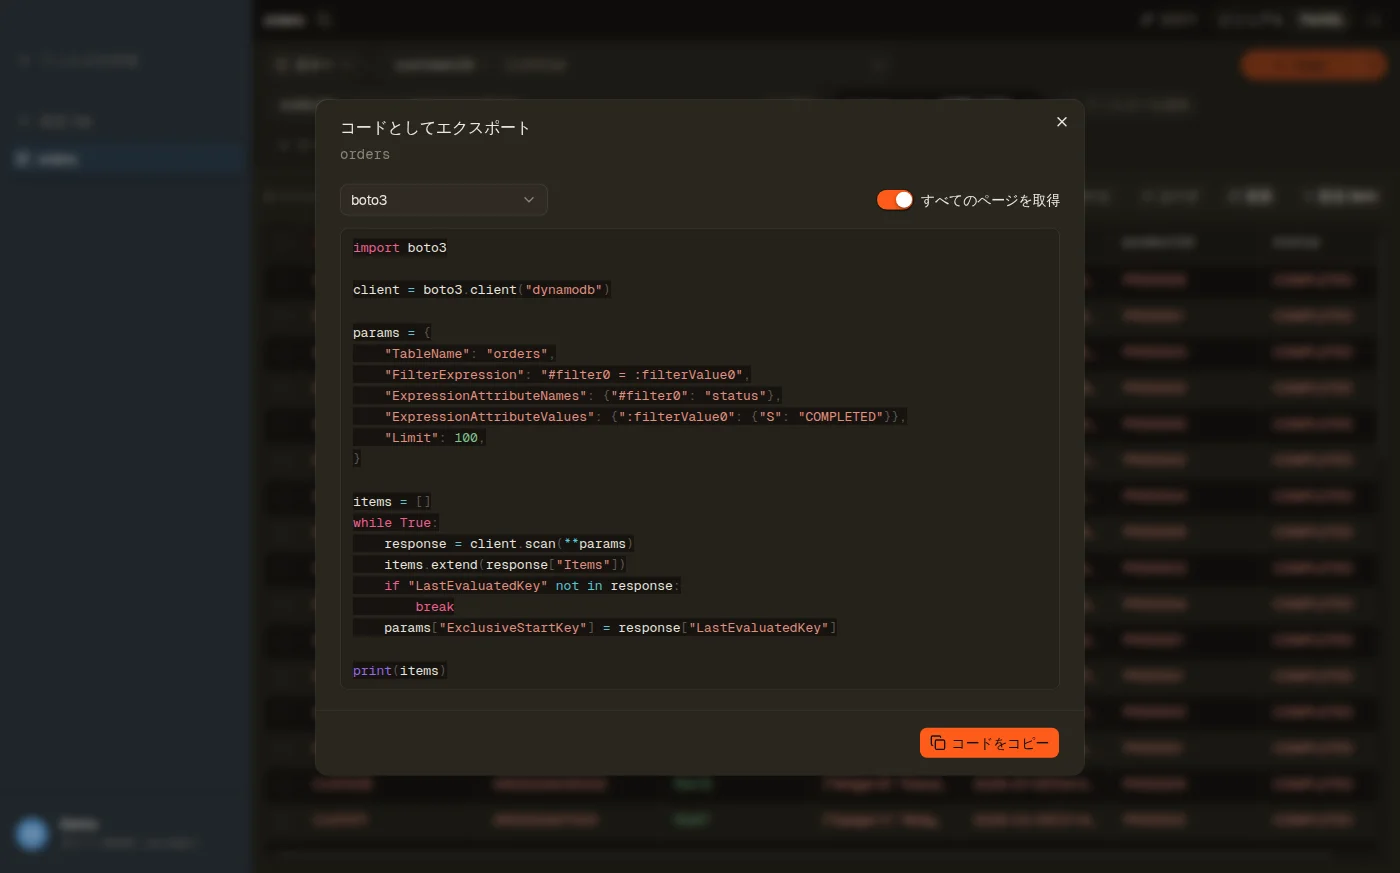Close the code export dialog
The height and width of the screenshot is (873, 1400).
pos(1062,122)
